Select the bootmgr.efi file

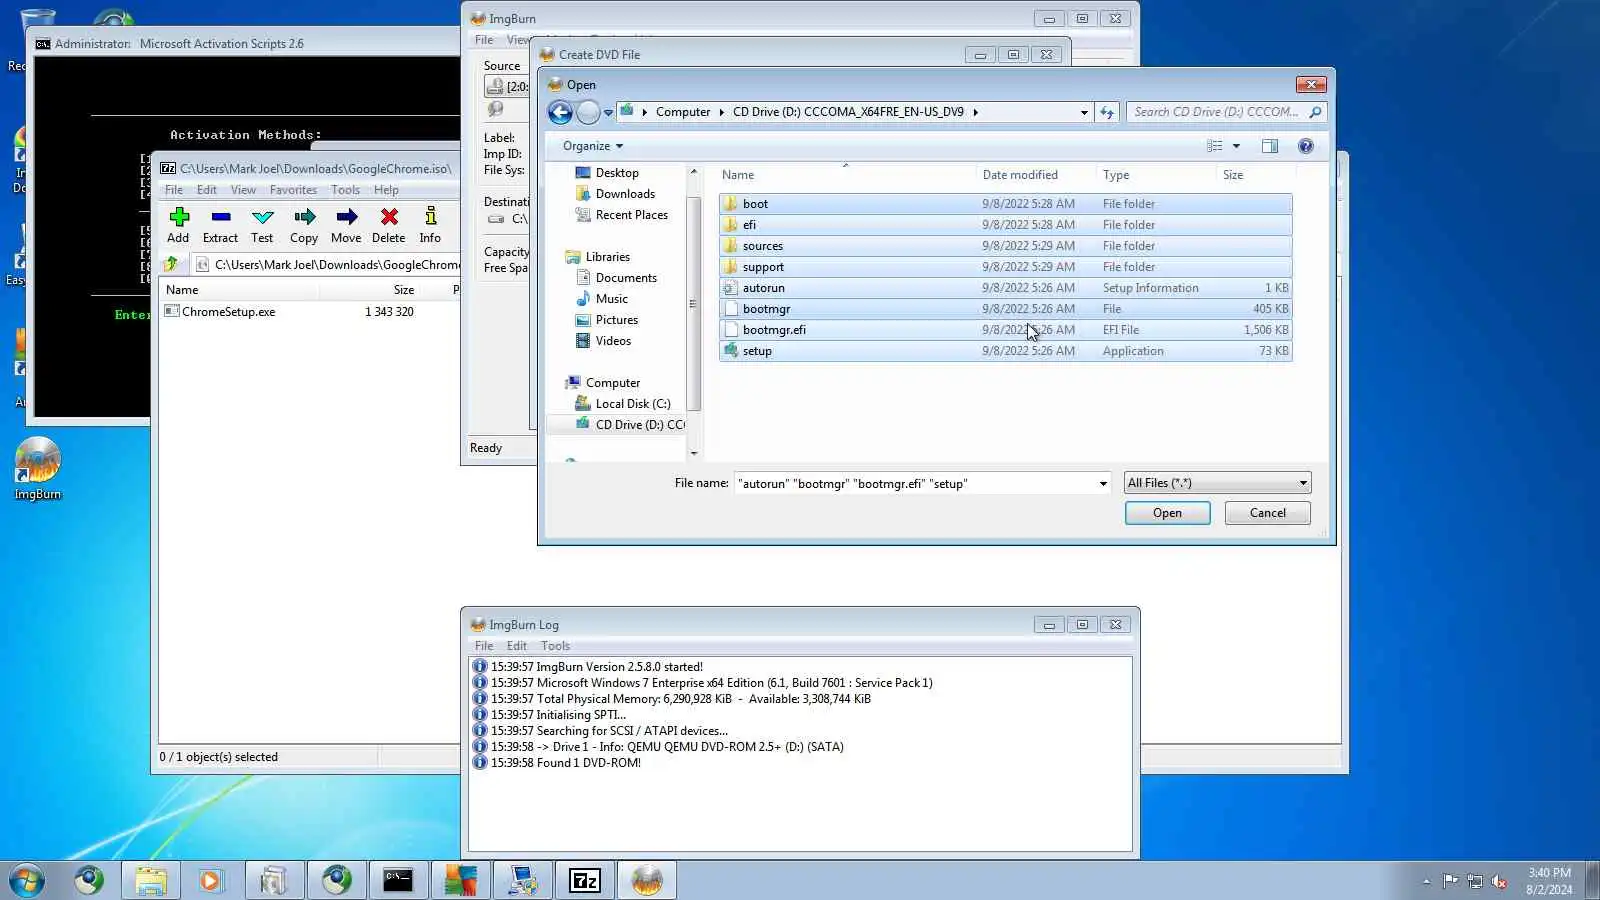coord(1006,330)
